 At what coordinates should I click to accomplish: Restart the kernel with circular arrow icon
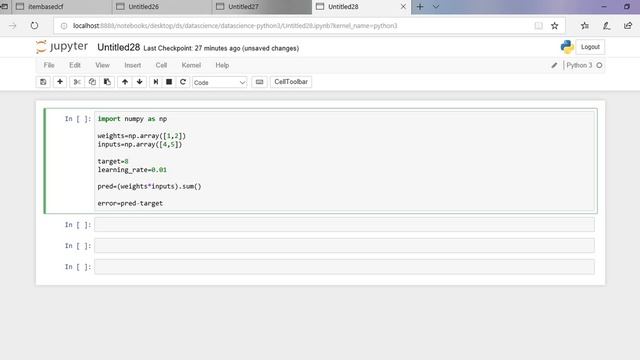[183, 82]
